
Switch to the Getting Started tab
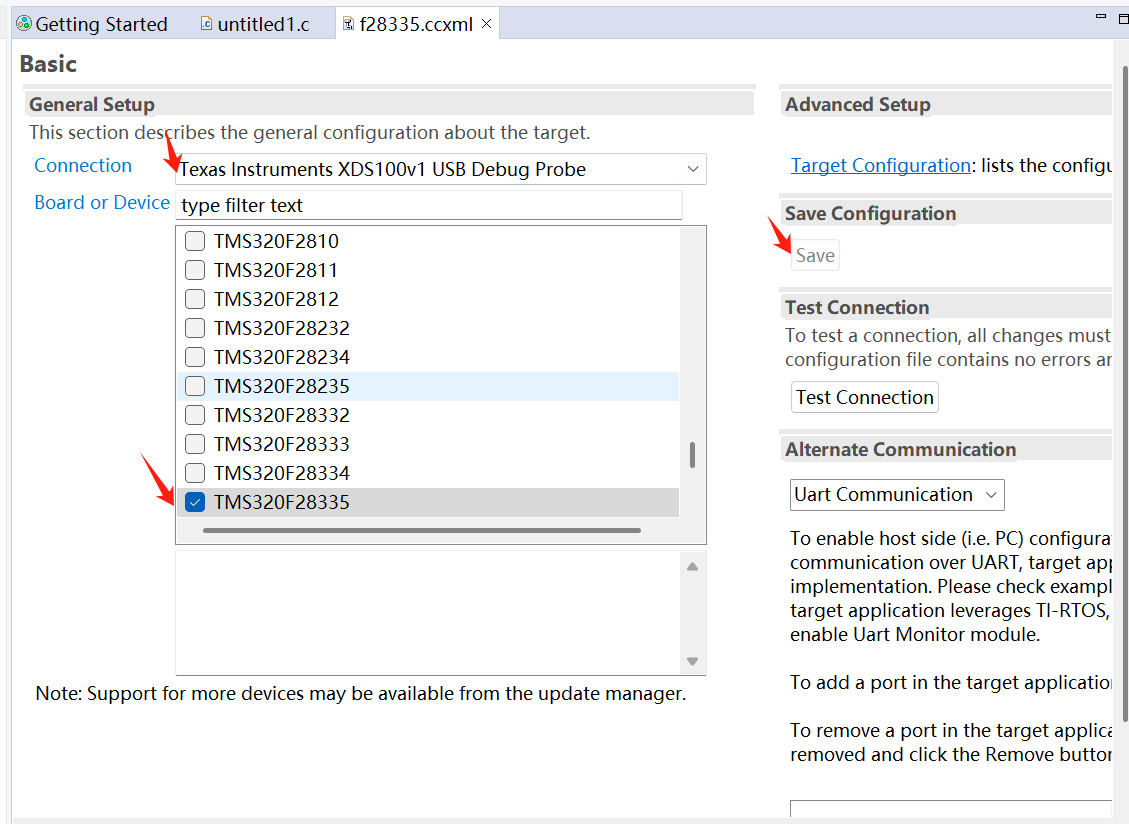pos(91,24)
